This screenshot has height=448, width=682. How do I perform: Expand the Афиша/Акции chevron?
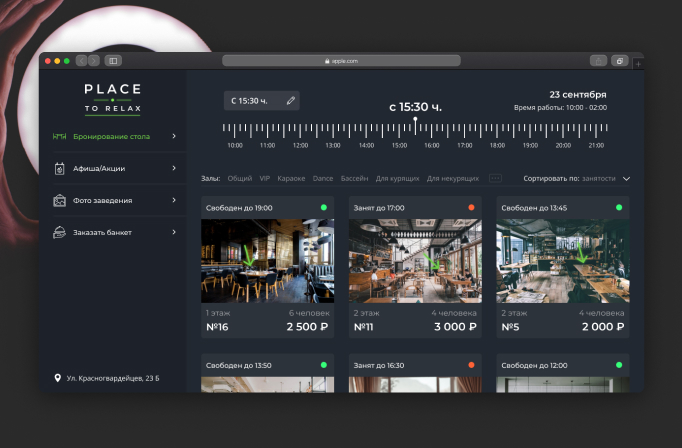[x=174, y=168]
